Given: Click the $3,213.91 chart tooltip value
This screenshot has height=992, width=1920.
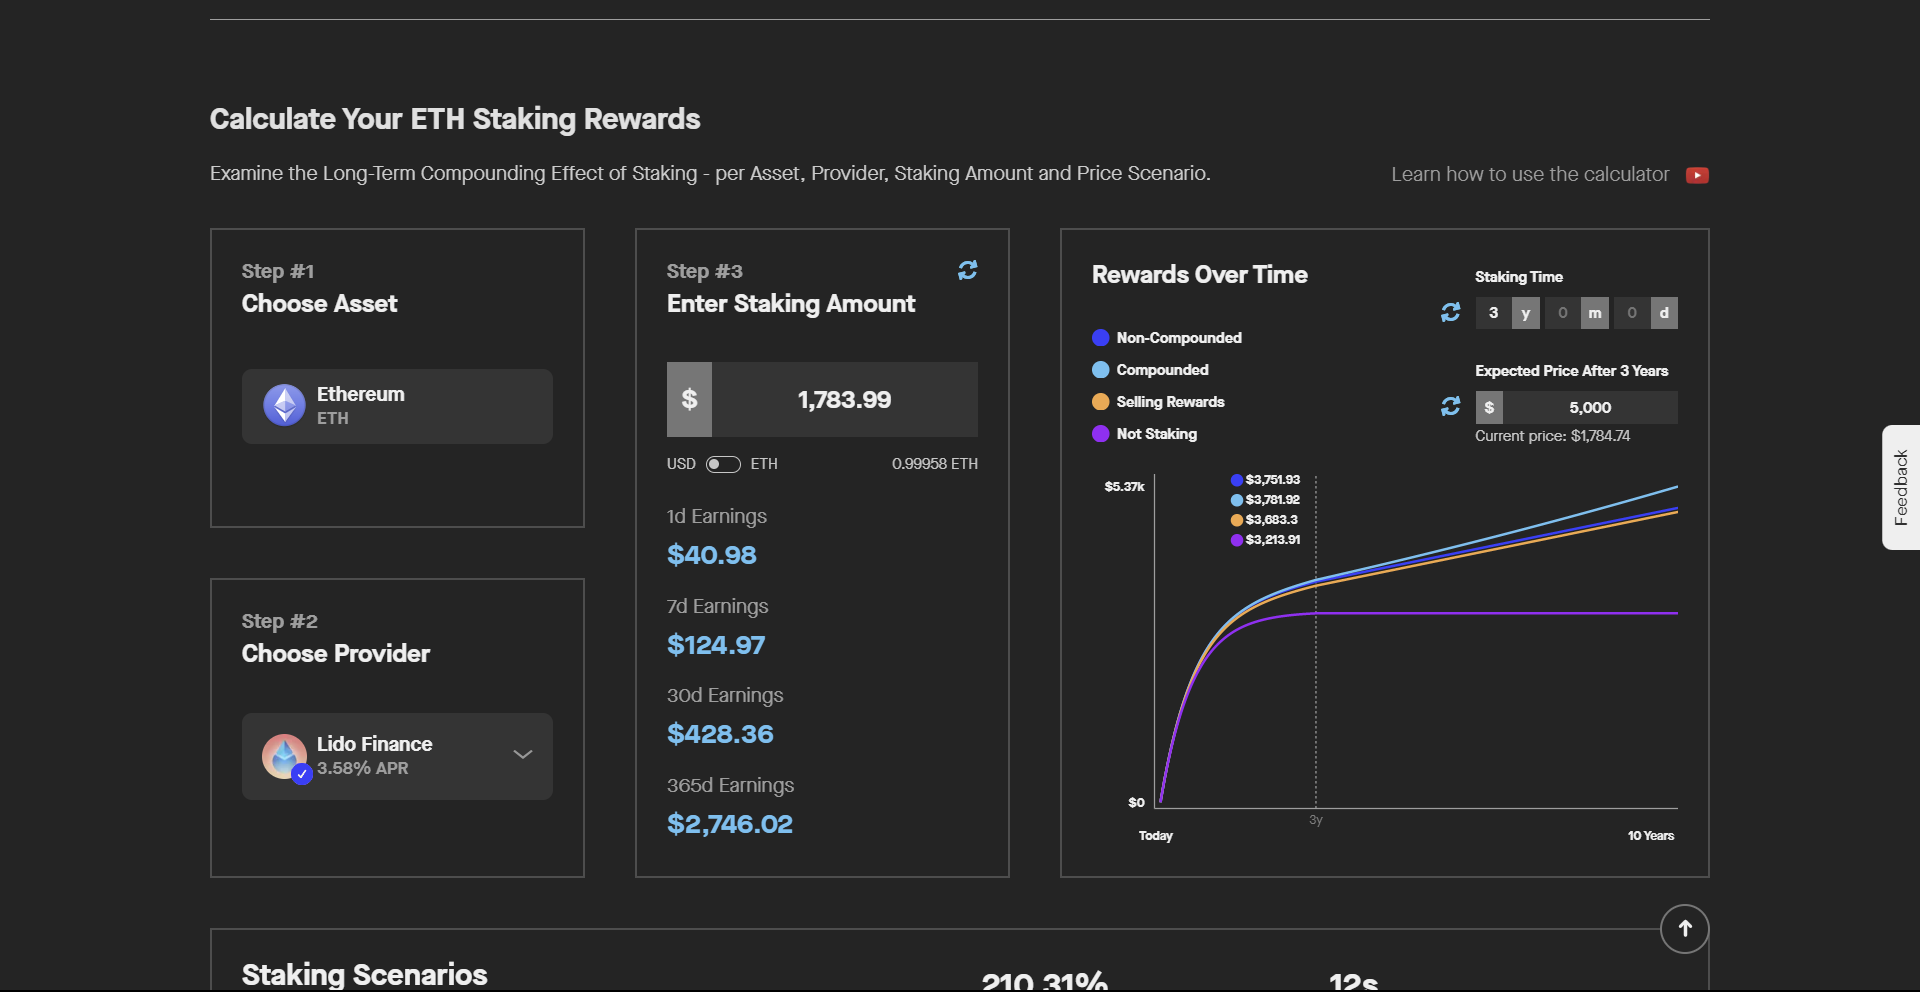Looking at the screenshot, I should click(x=1272, y=540).
